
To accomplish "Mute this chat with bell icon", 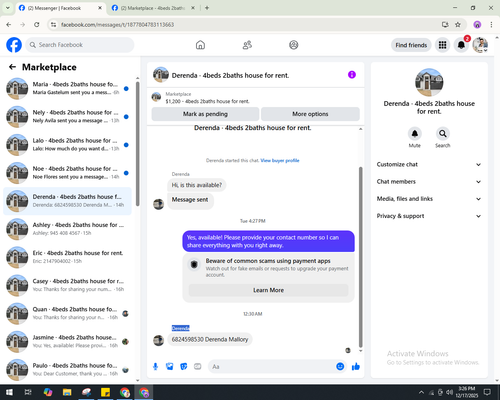I will click(415, 134).
